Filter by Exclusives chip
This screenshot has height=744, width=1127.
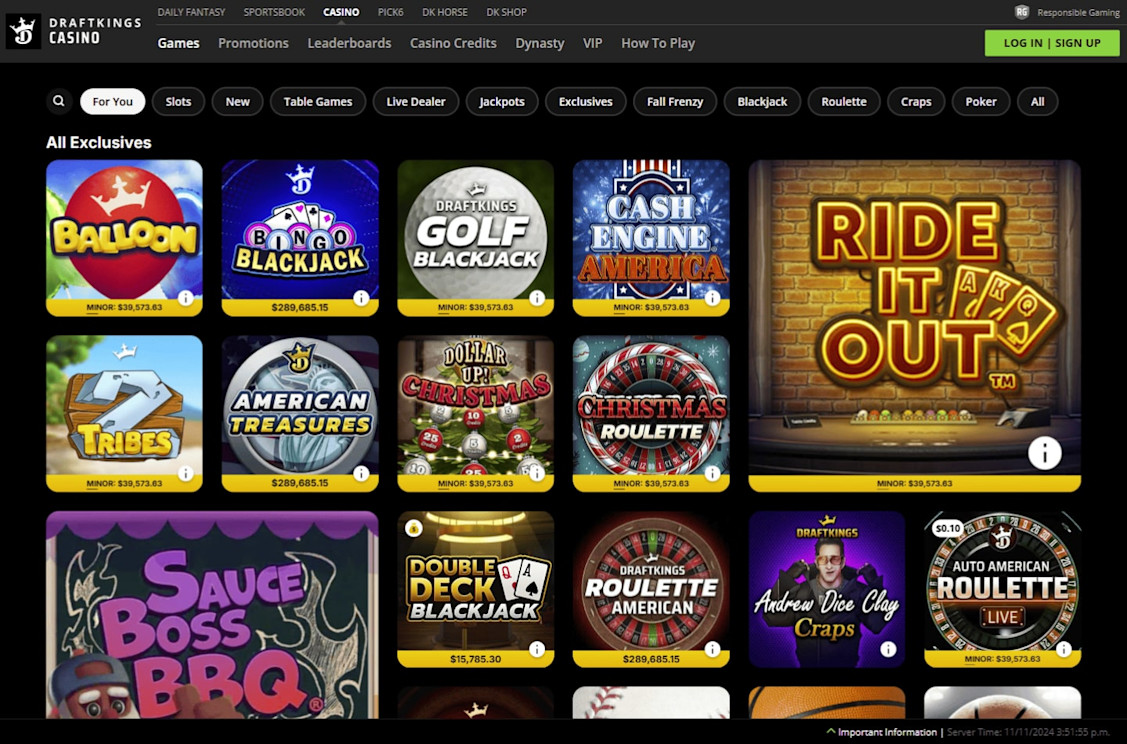586,101
